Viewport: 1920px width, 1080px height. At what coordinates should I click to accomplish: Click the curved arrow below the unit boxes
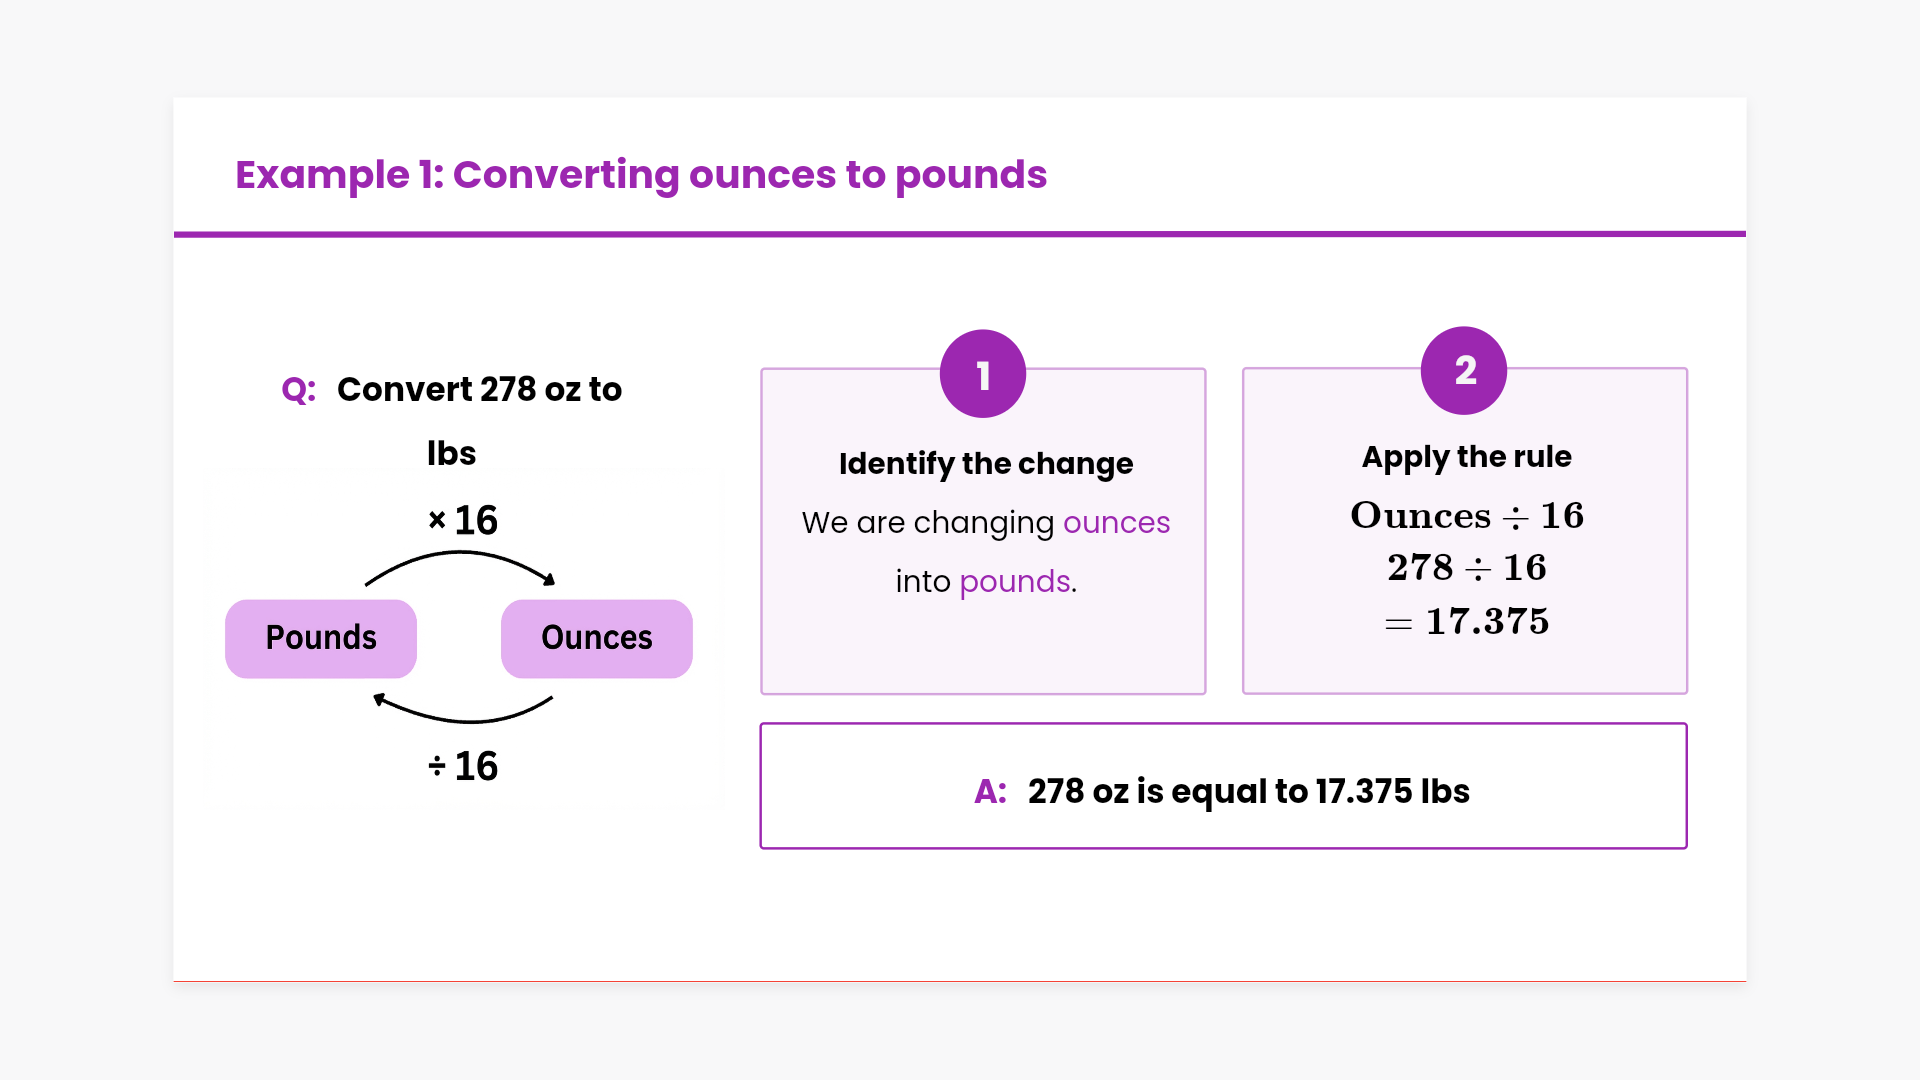[x=463, y=712]
